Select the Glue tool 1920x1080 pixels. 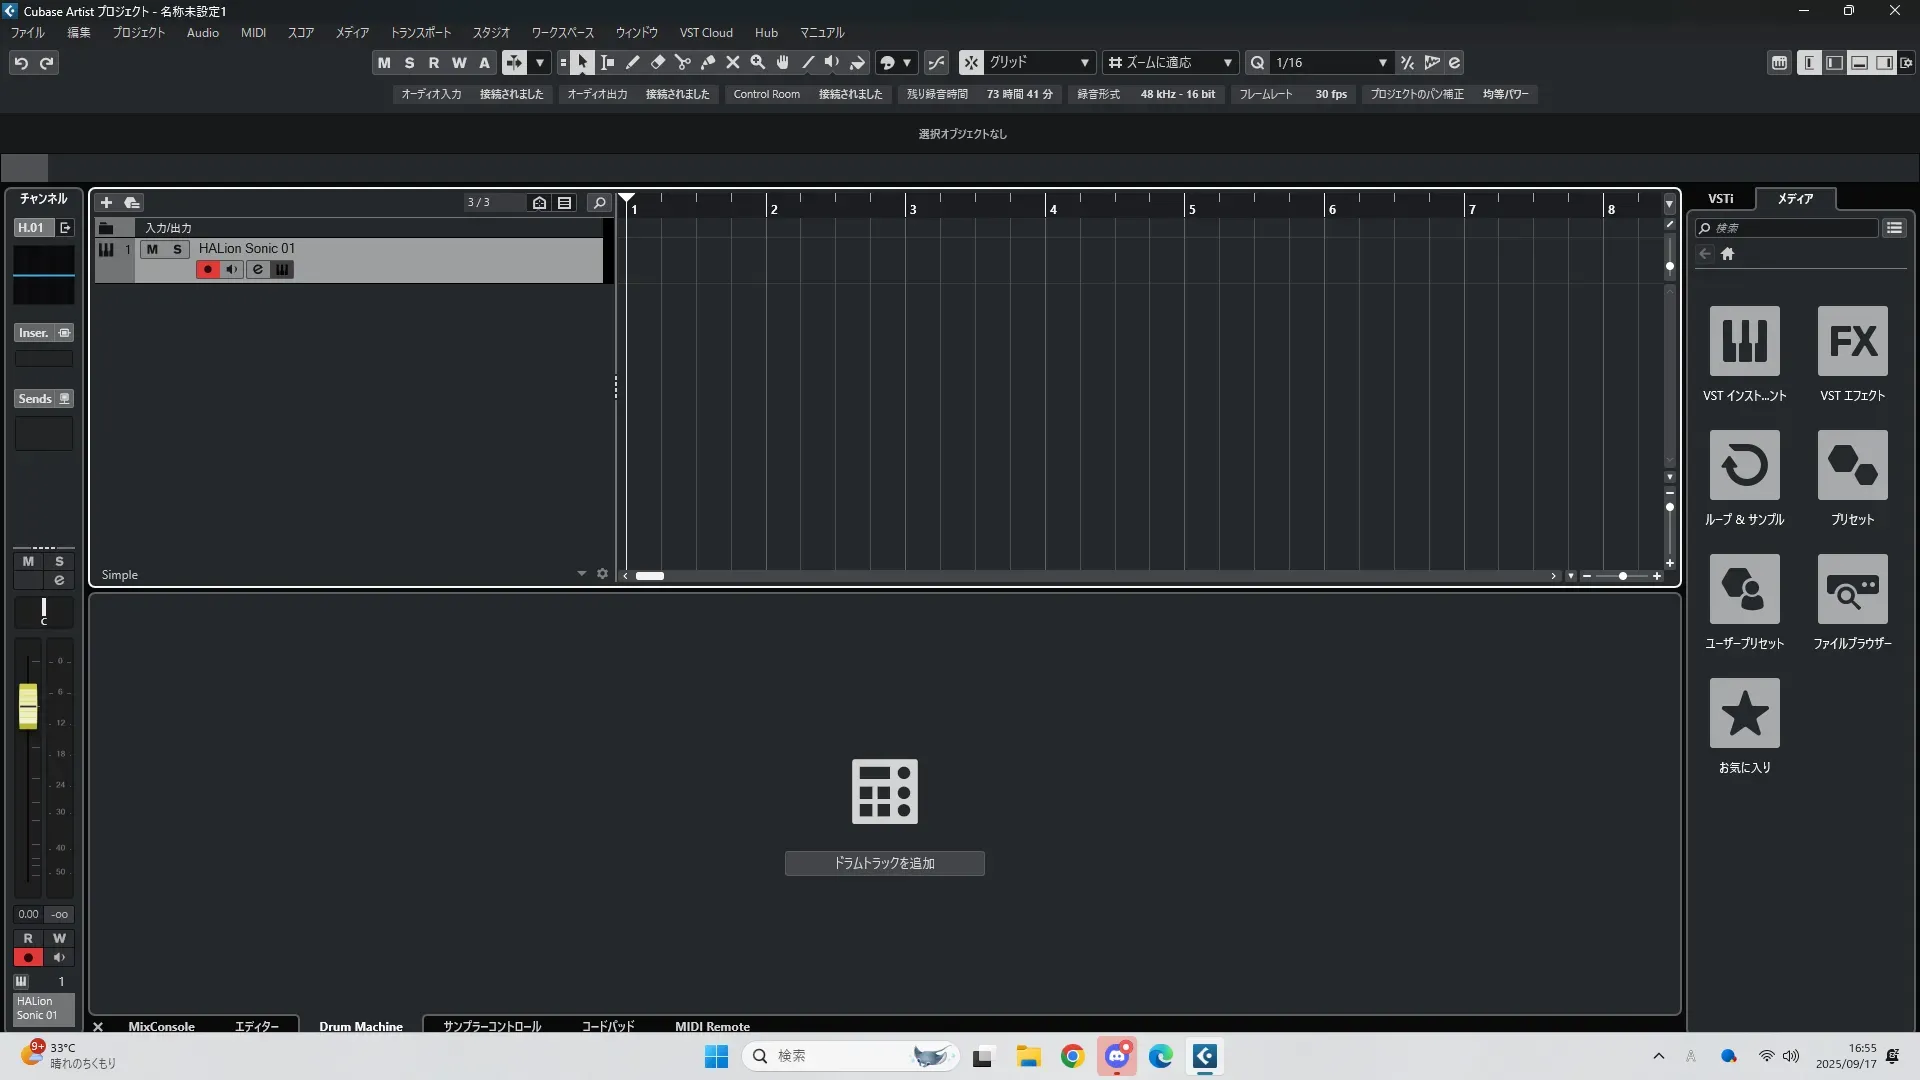pyautogui.click(x=708, y=63)
